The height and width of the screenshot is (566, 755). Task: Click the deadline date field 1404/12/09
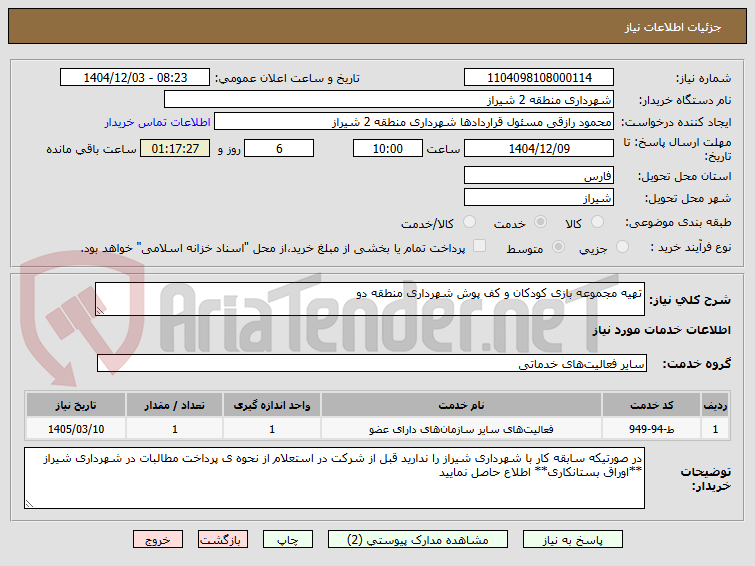coord(539,148)
